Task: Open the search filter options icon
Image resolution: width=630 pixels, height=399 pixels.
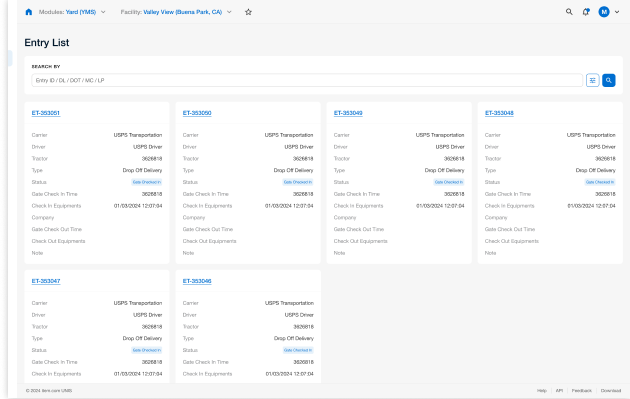Action: click(x=593, y=80)
